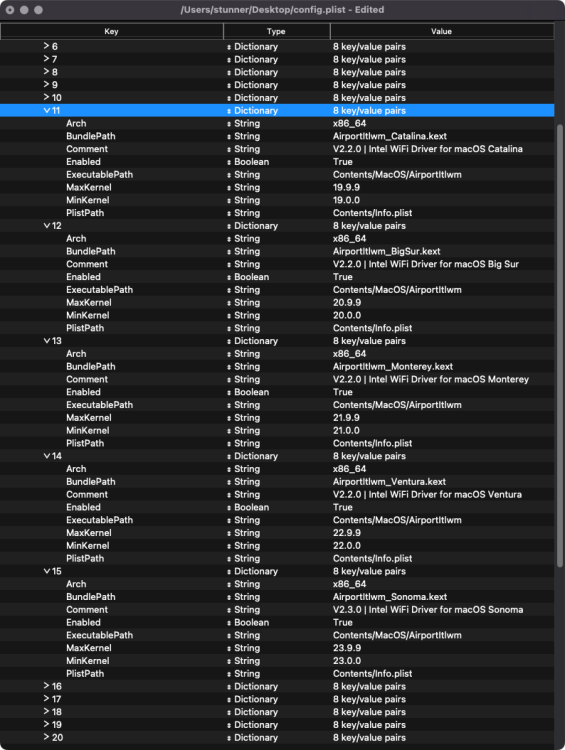This screenshot has height=750, width=565.
Task: Expand dictionary item 19
Action: 46,724
